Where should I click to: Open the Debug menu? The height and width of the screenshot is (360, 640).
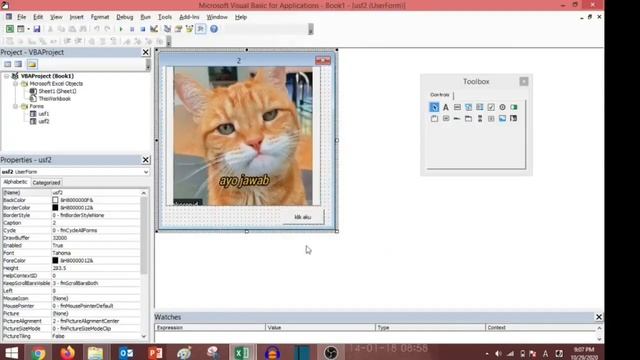[124, 17]
